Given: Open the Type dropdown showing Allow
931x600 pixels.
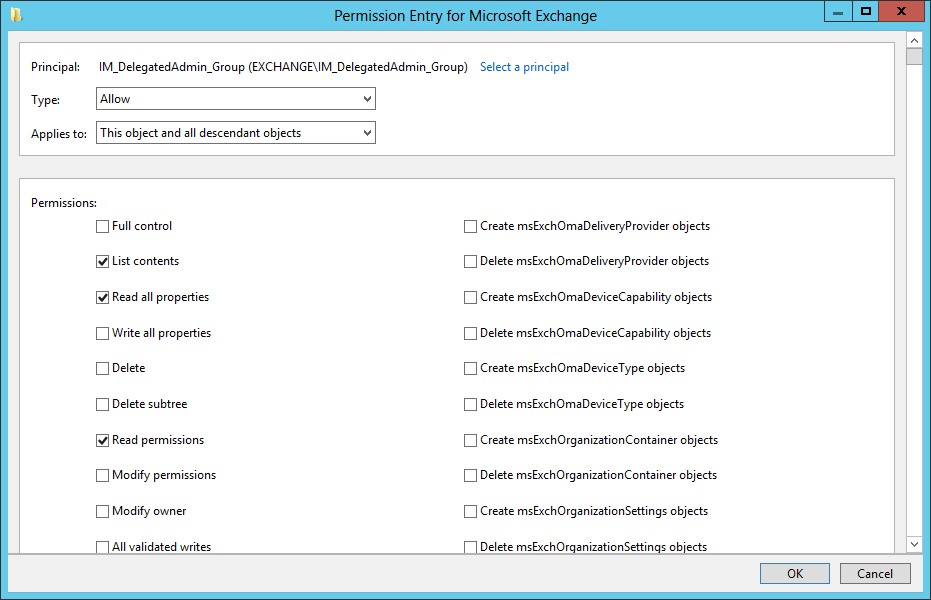Looking at the screenshot, I should click(236, 99).
